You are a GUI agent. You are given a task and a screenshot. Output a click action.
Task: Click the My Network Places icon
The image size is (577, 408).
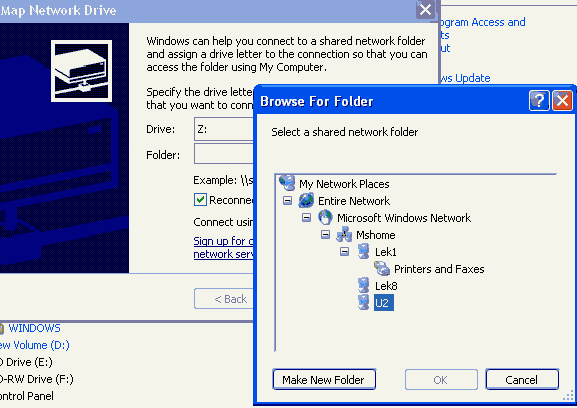click(287, 183)
